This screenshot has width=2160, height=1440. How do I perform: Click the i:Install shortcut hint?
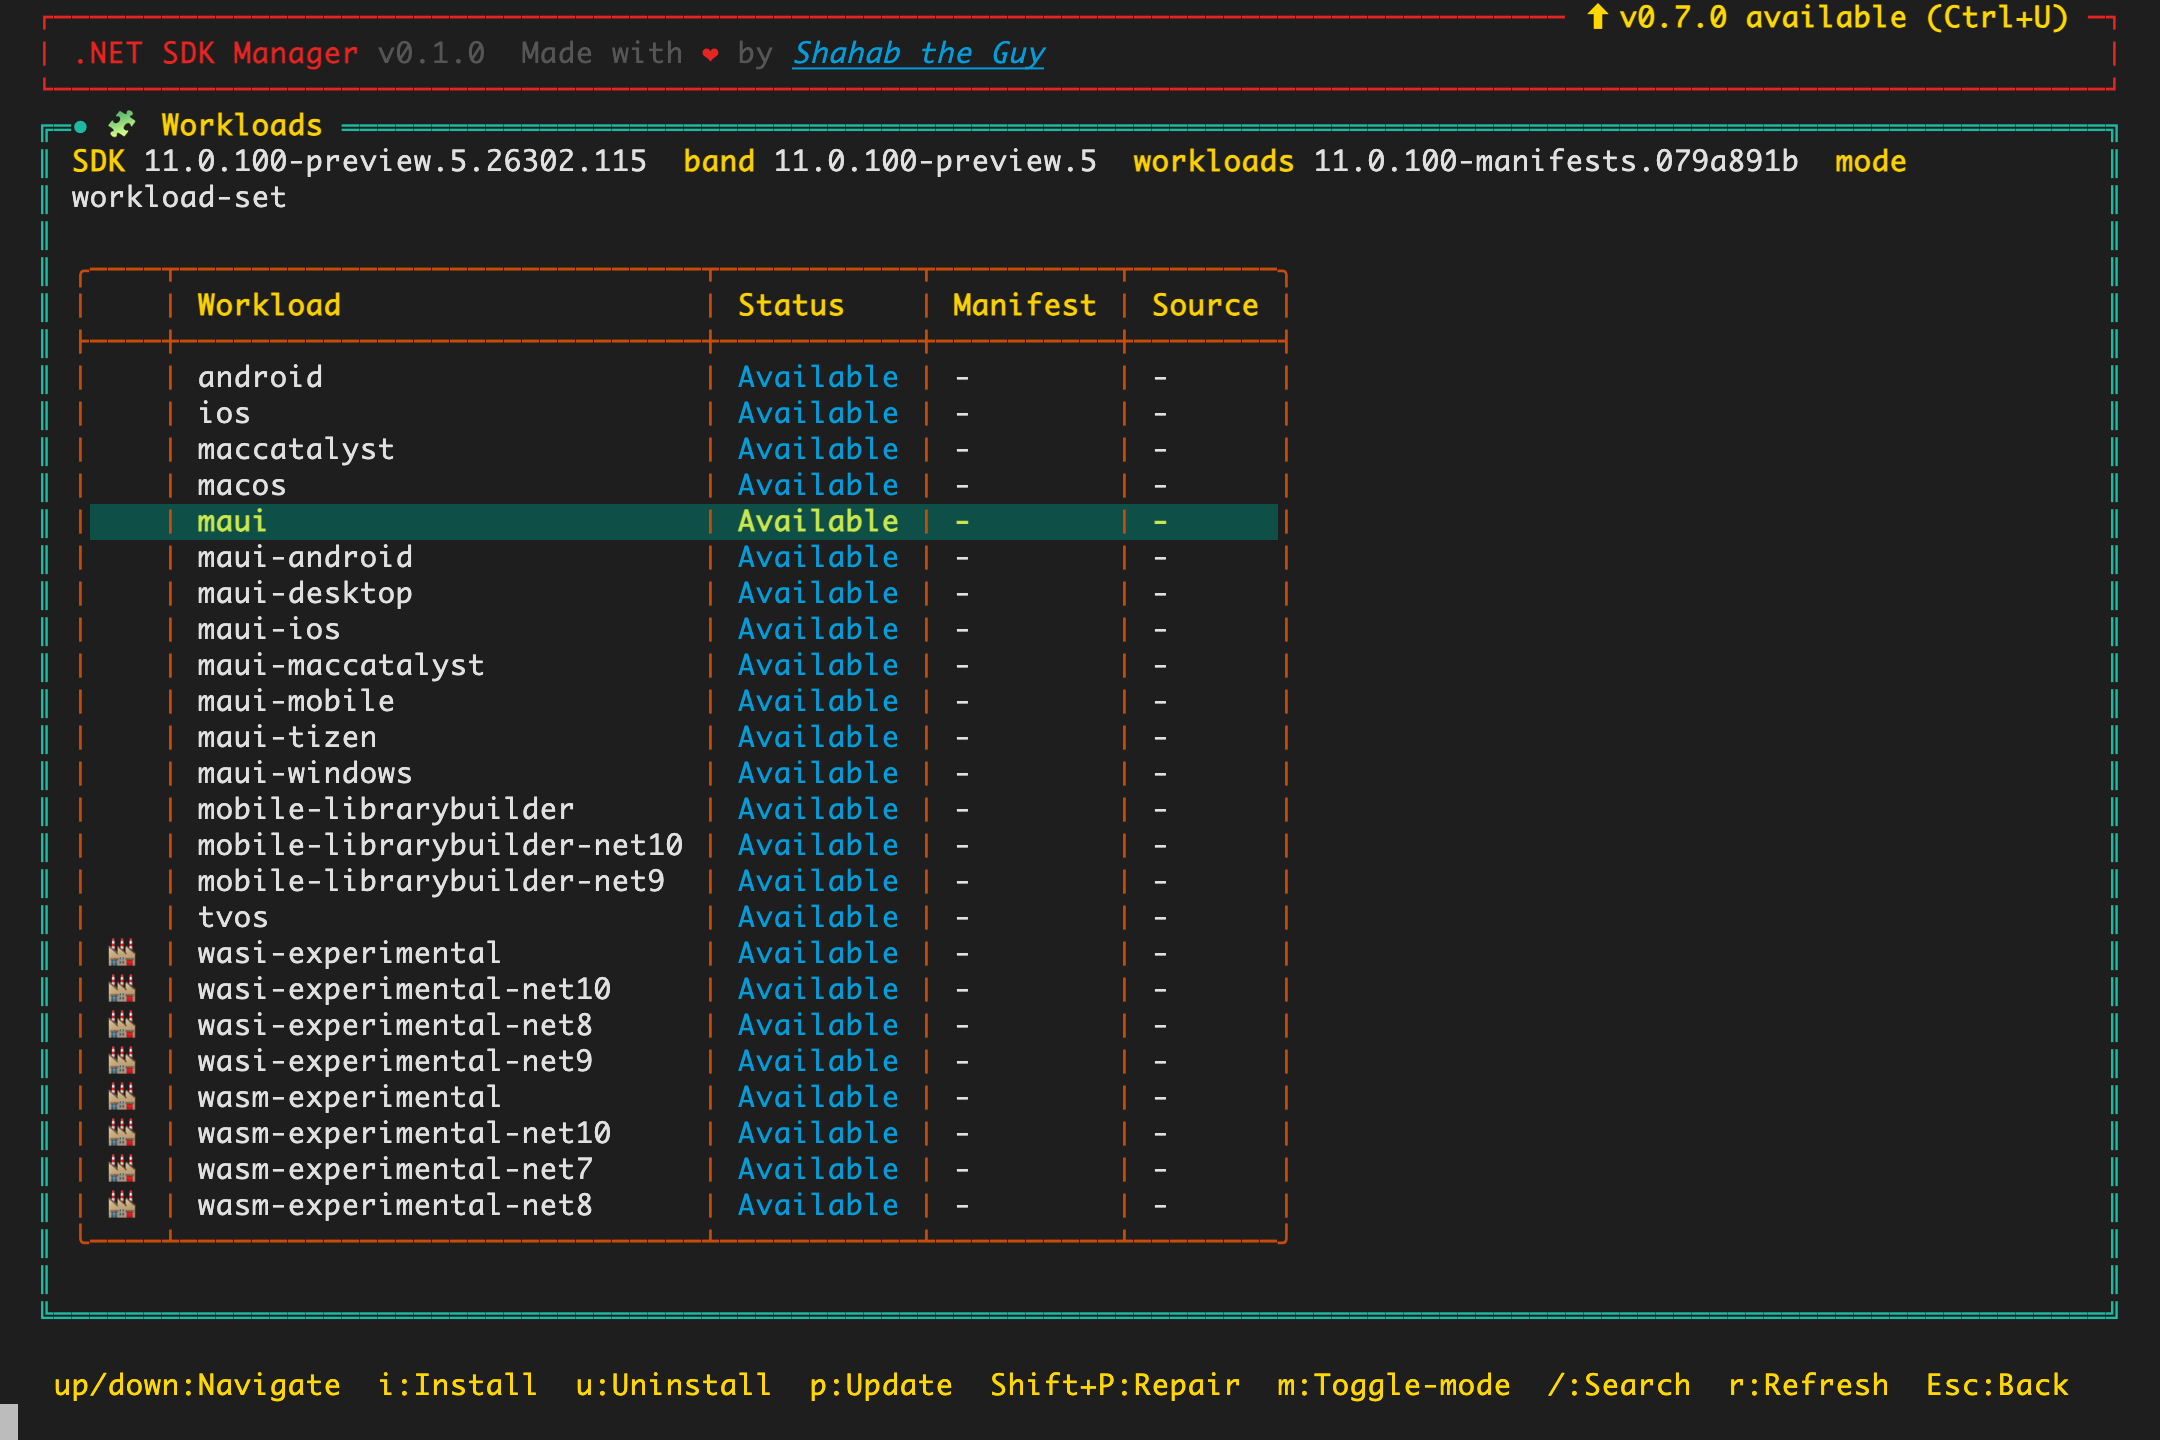point(458,1385)
